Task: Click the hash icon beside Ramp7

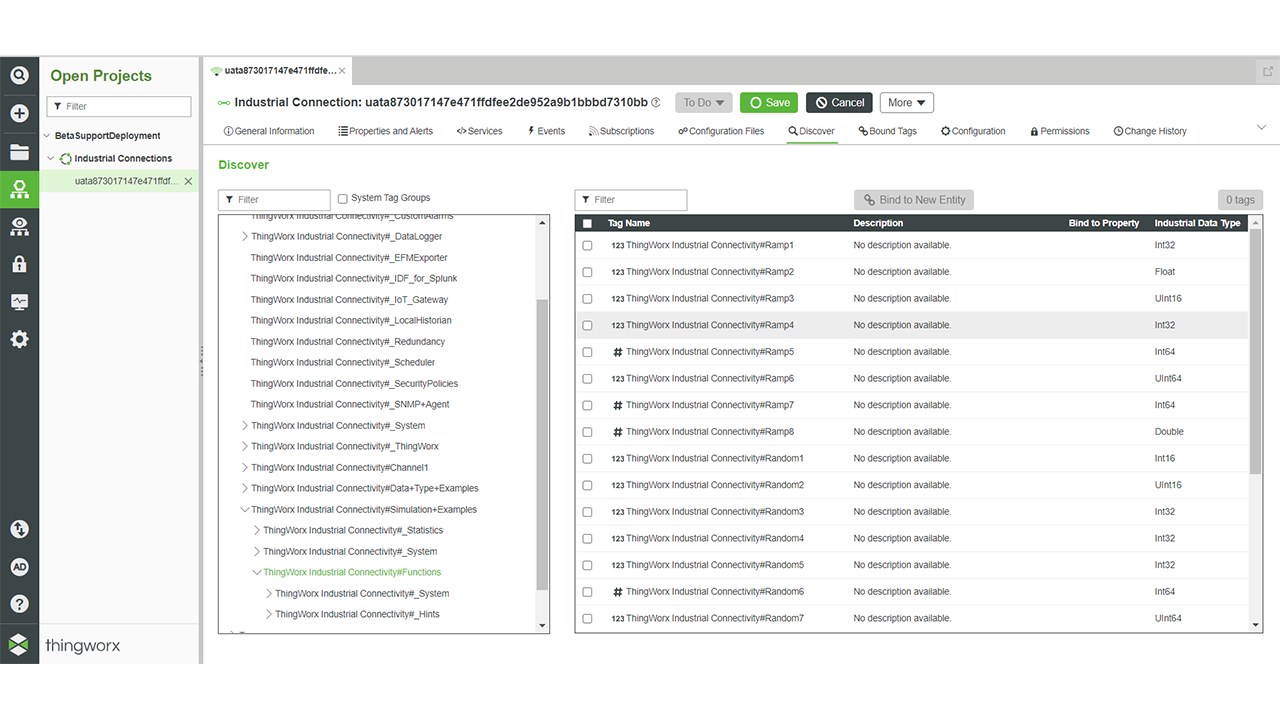Action: point(618,405)
